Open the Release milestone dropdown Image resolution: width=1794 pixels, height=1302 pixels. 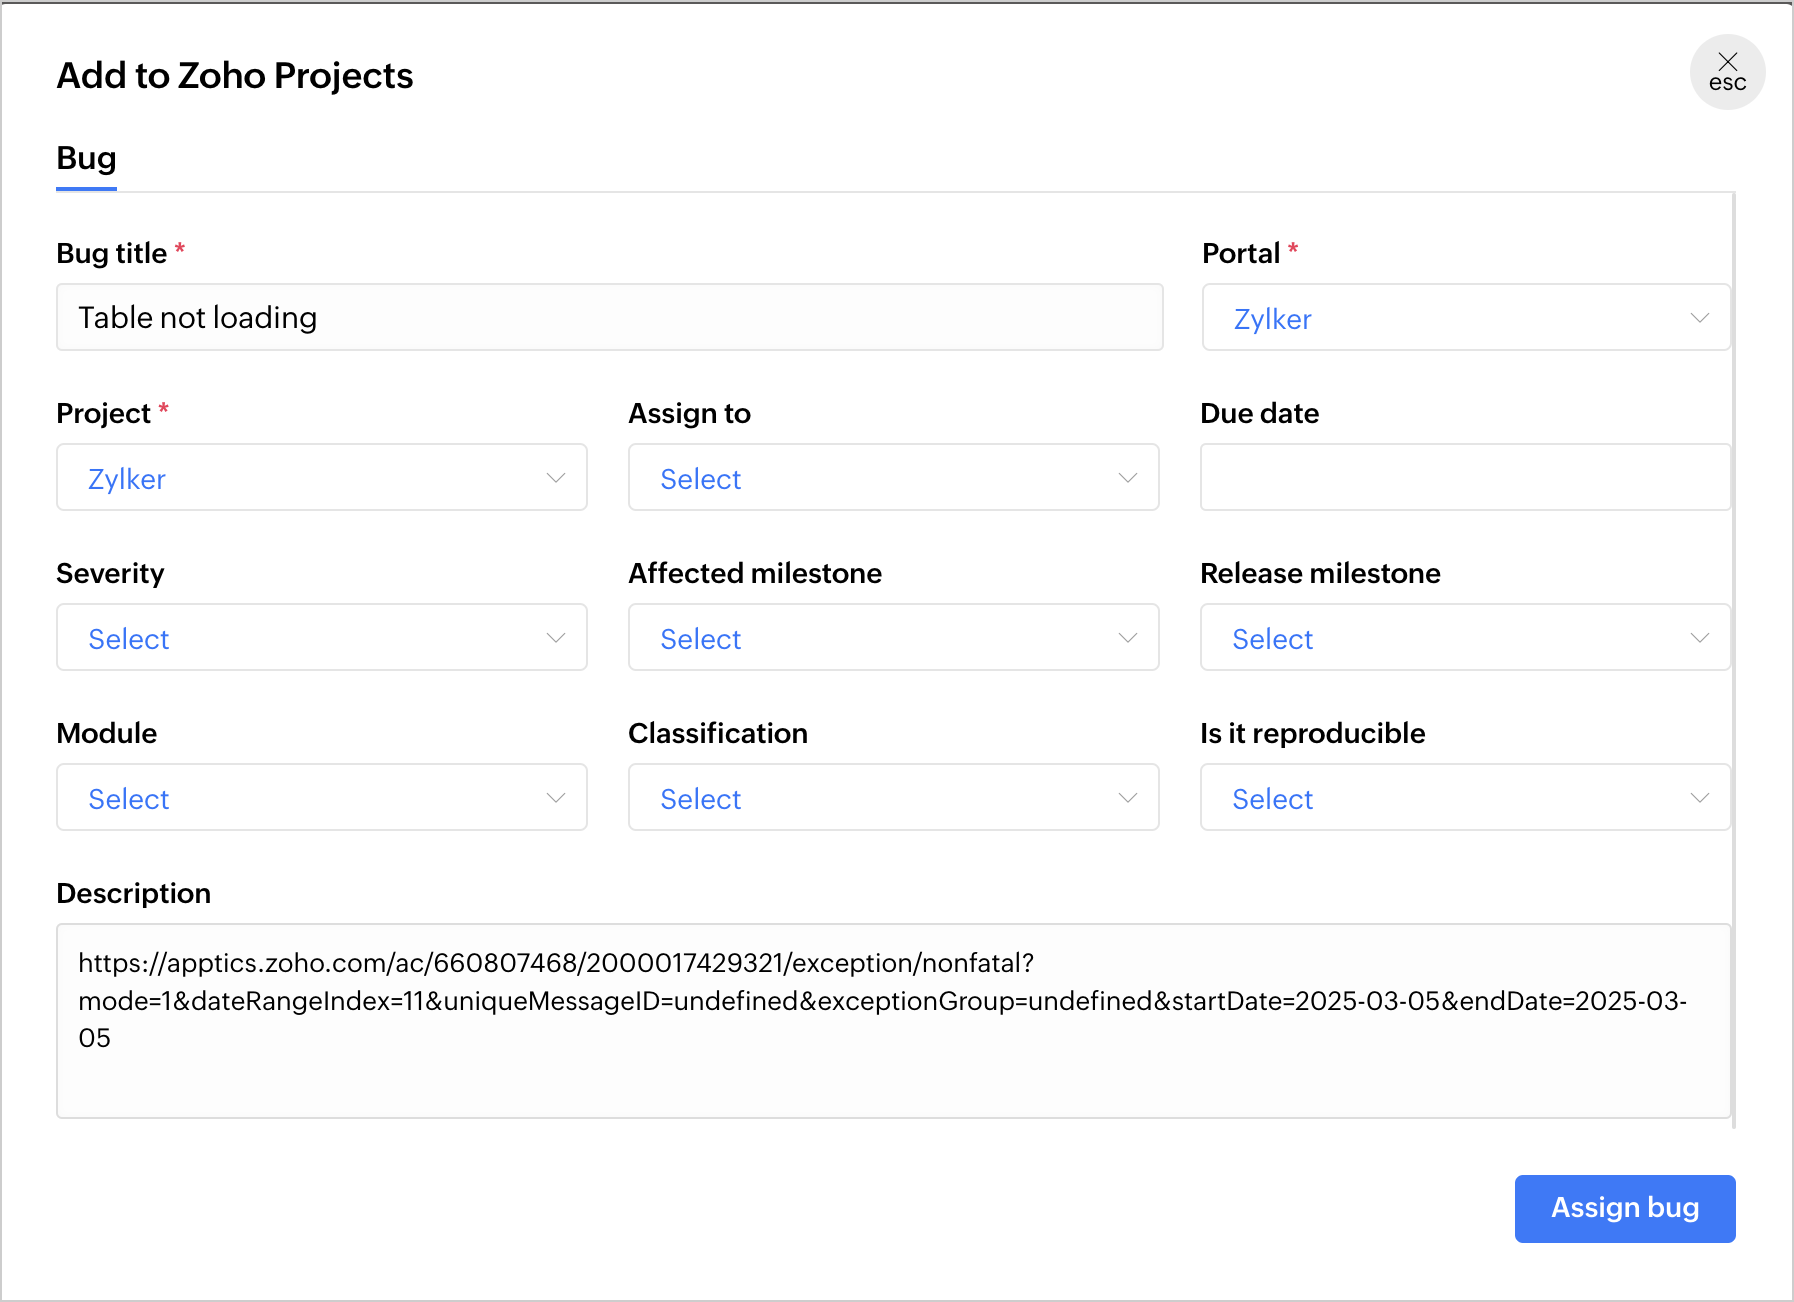[x=1465, y=637]
